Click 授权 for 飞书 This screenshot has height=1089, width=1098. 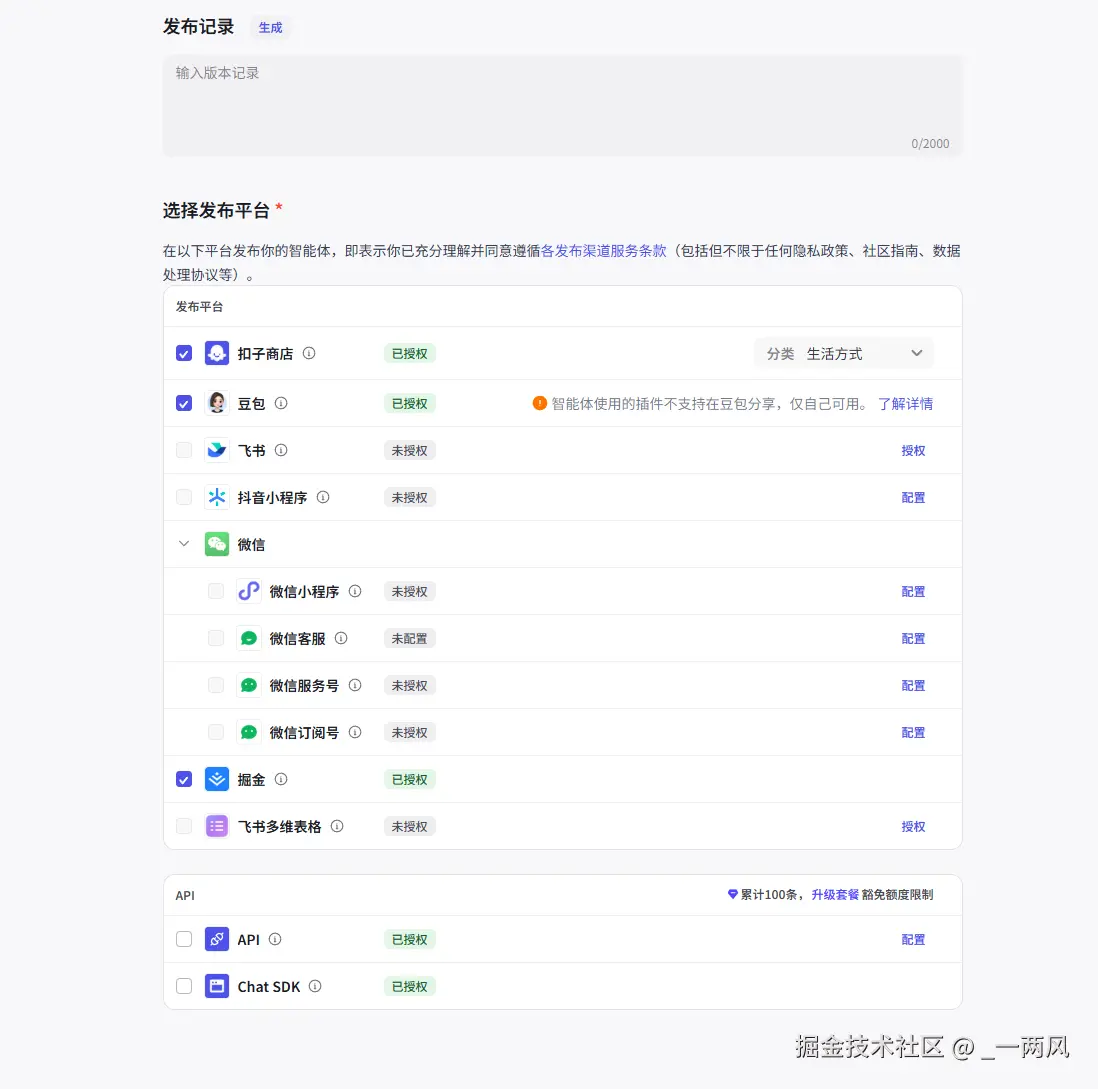click(x=912, y=450)
